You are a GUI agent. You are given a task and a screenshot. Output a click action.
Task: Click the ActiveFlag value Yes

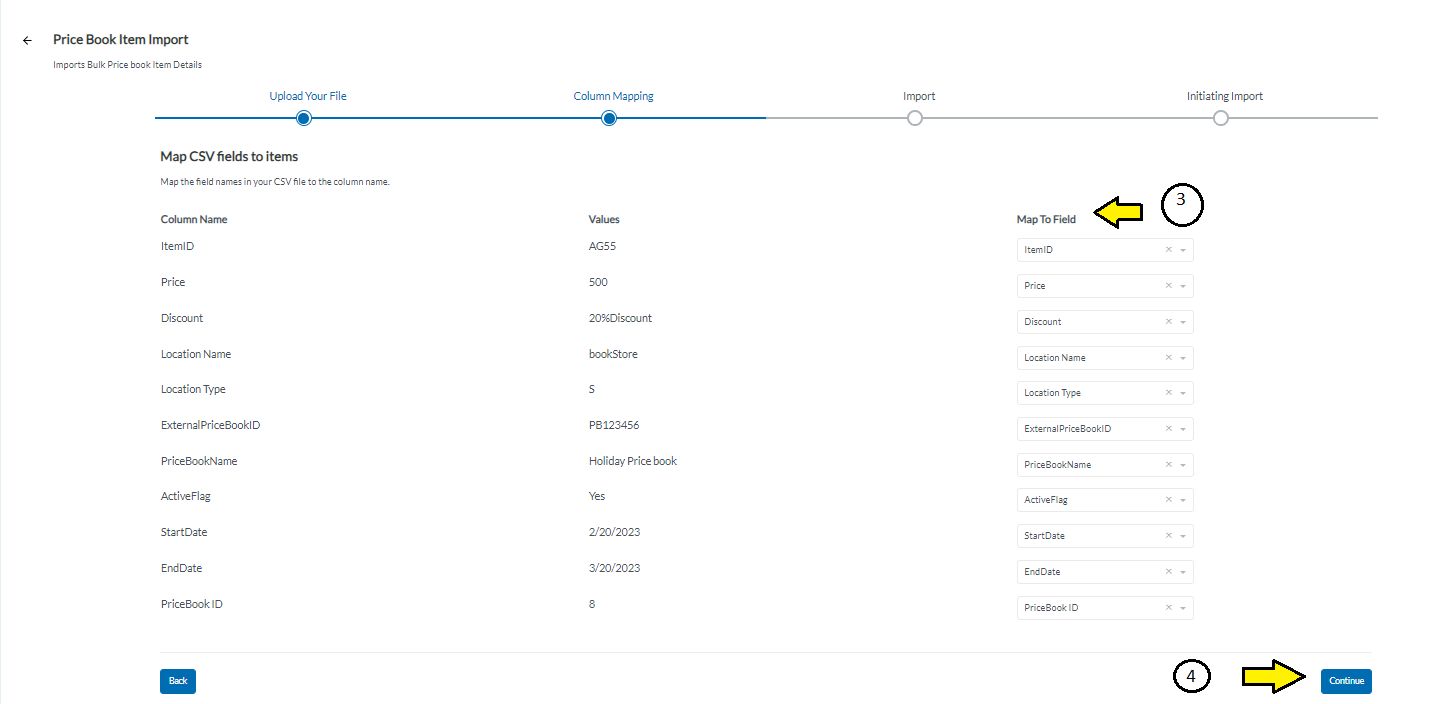point(597,496)
